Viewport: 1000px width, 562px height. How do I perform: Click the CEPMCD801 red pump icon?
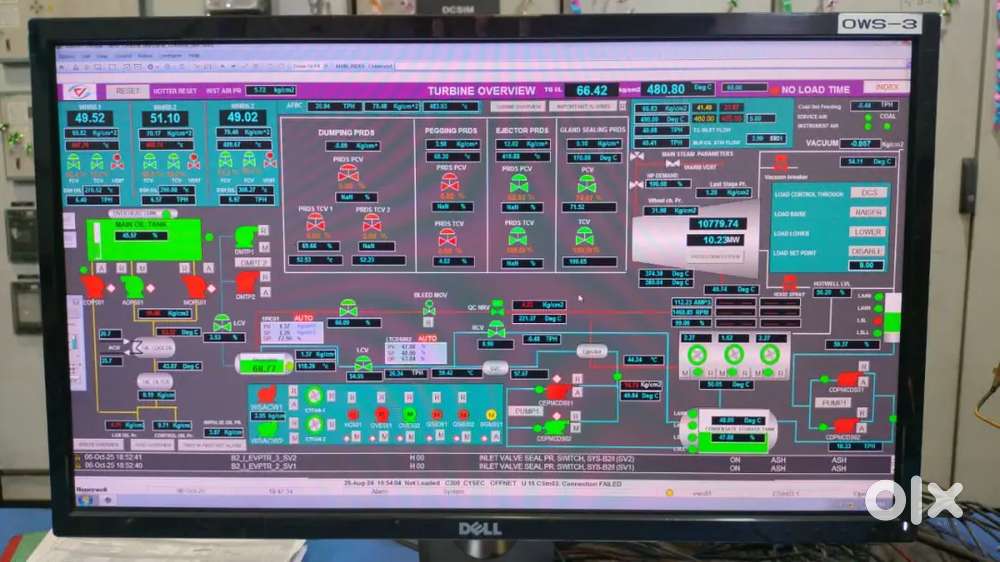coord(557,391)
